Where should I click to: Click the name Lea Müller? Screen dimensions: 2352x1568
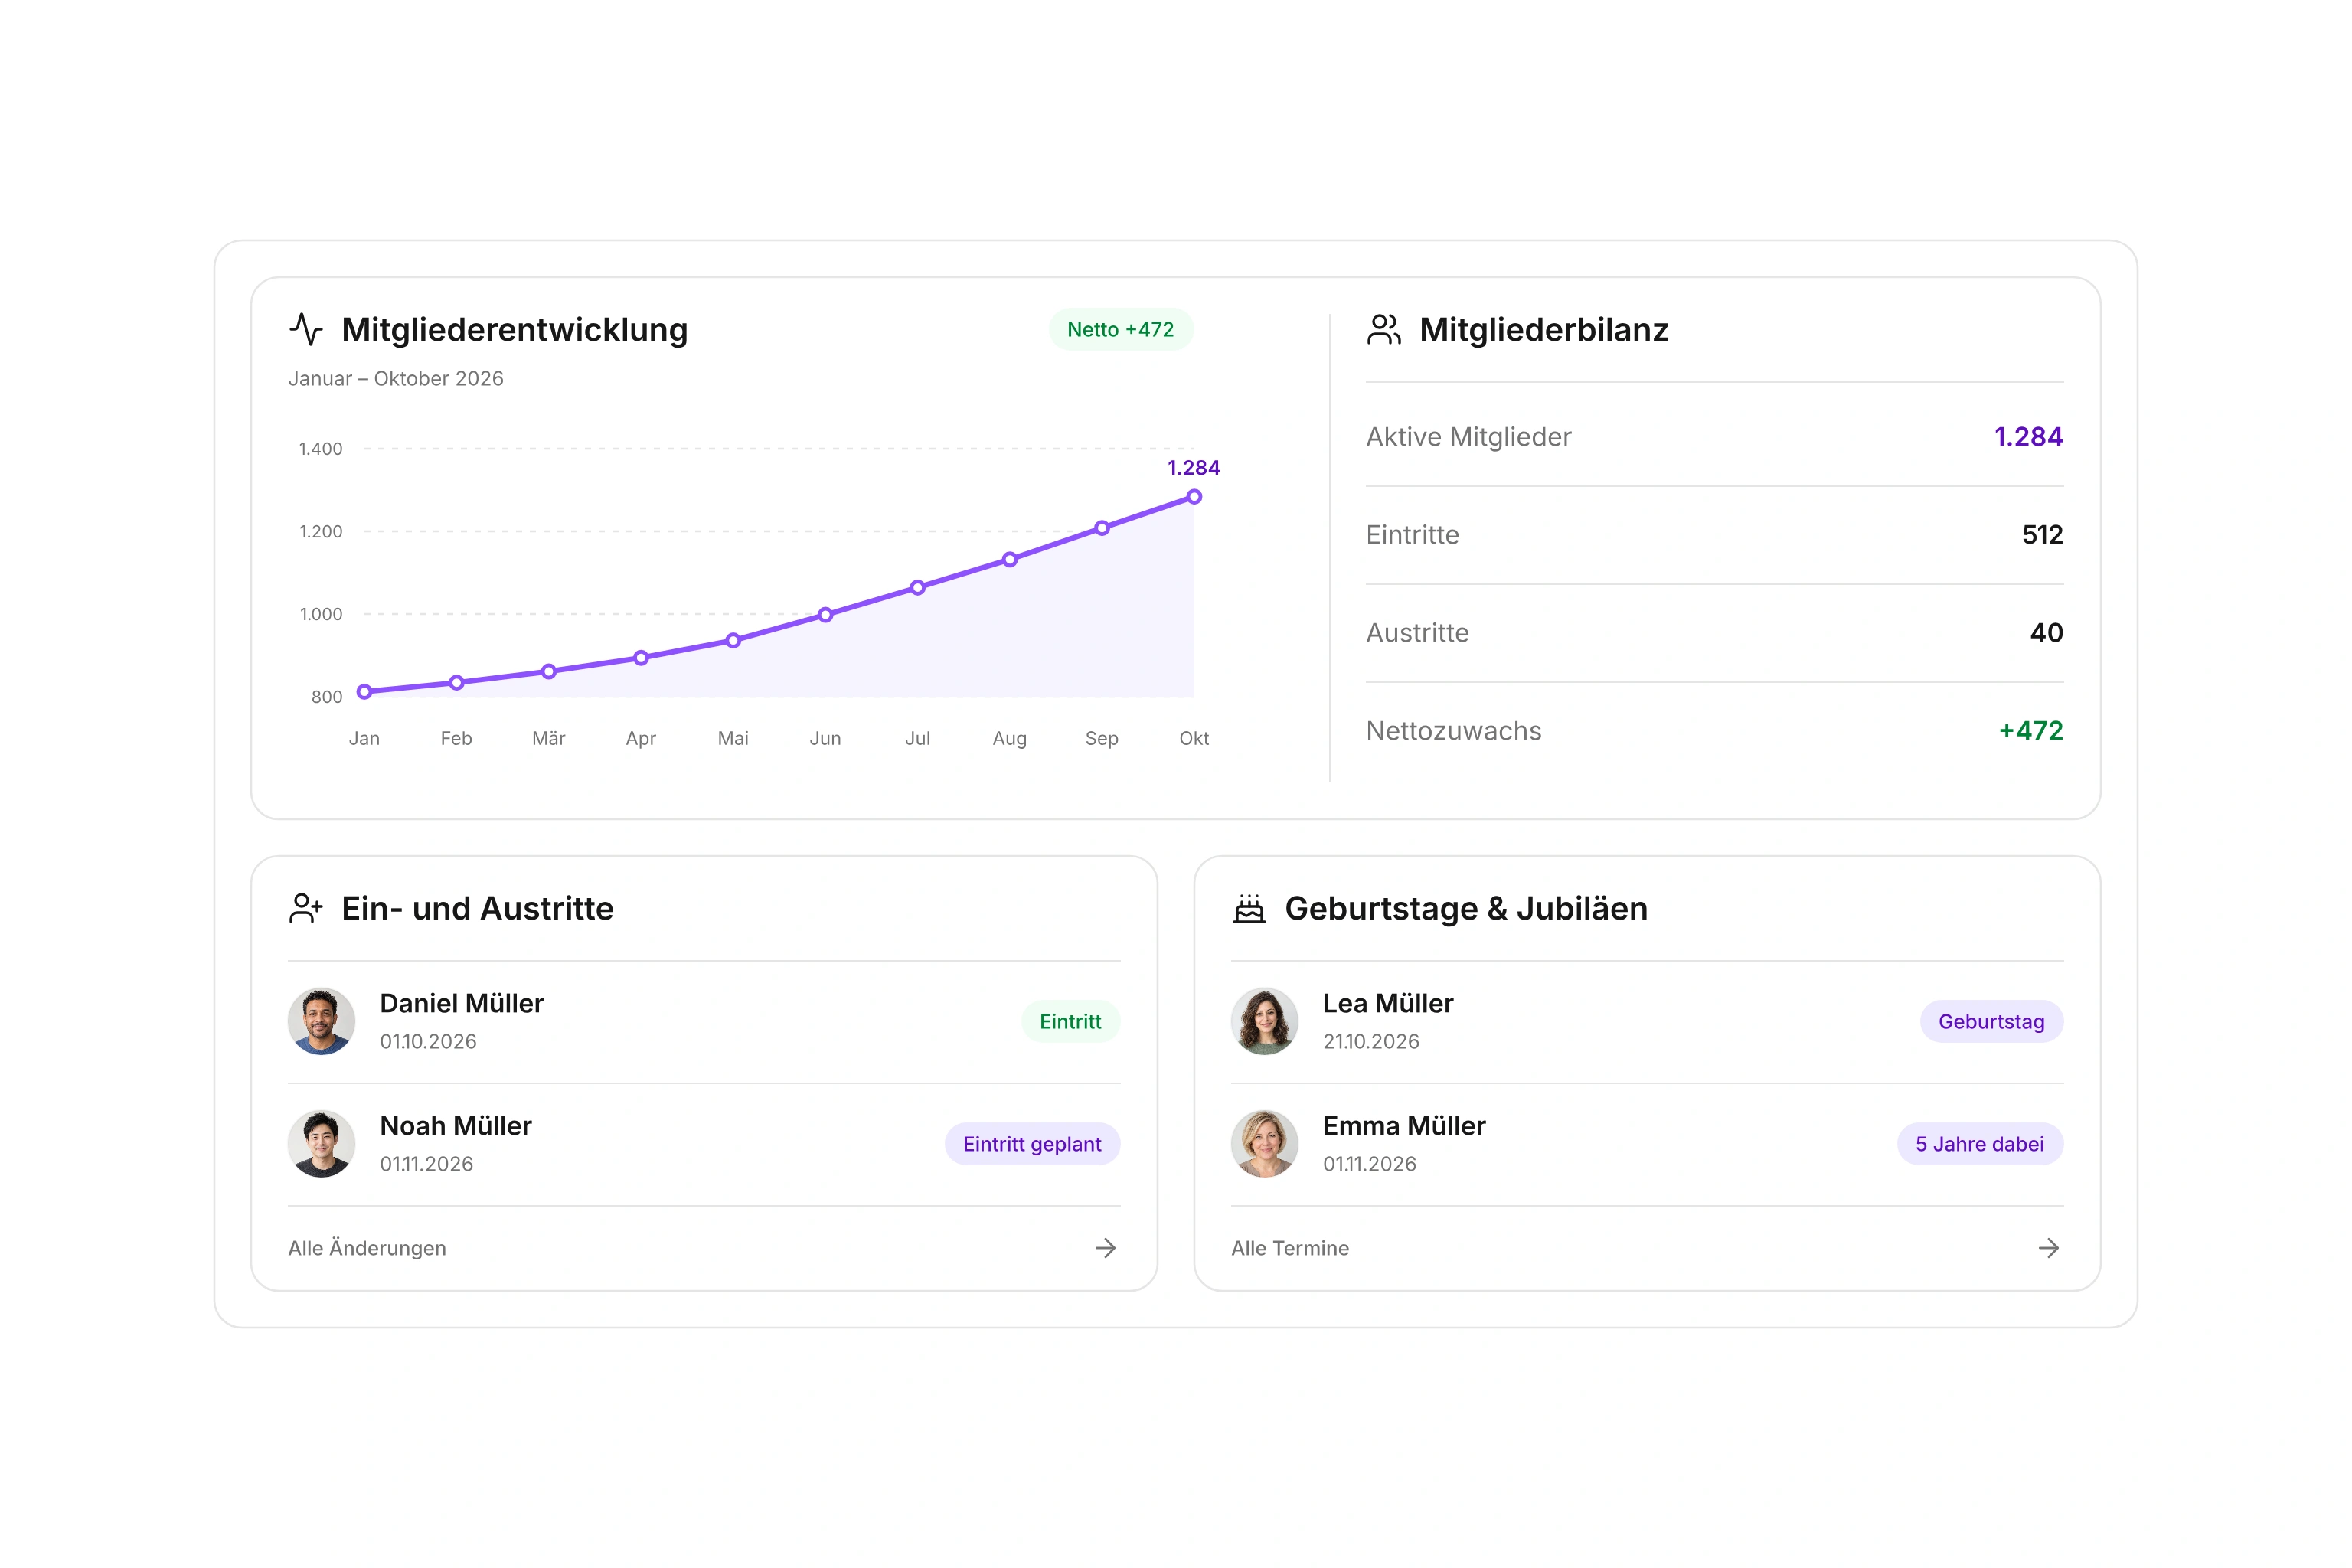pos(1388,1003)
